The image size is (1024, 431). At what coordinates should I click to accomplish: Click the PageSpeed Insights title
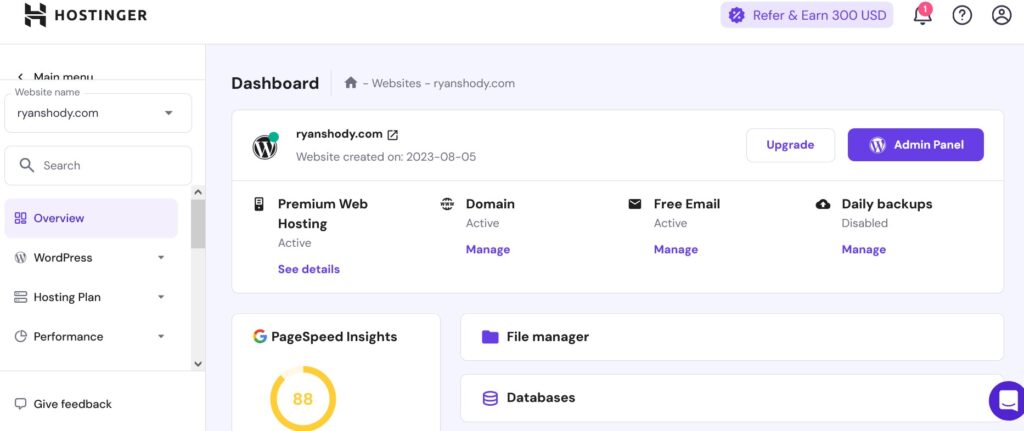(x=334, y=336)
